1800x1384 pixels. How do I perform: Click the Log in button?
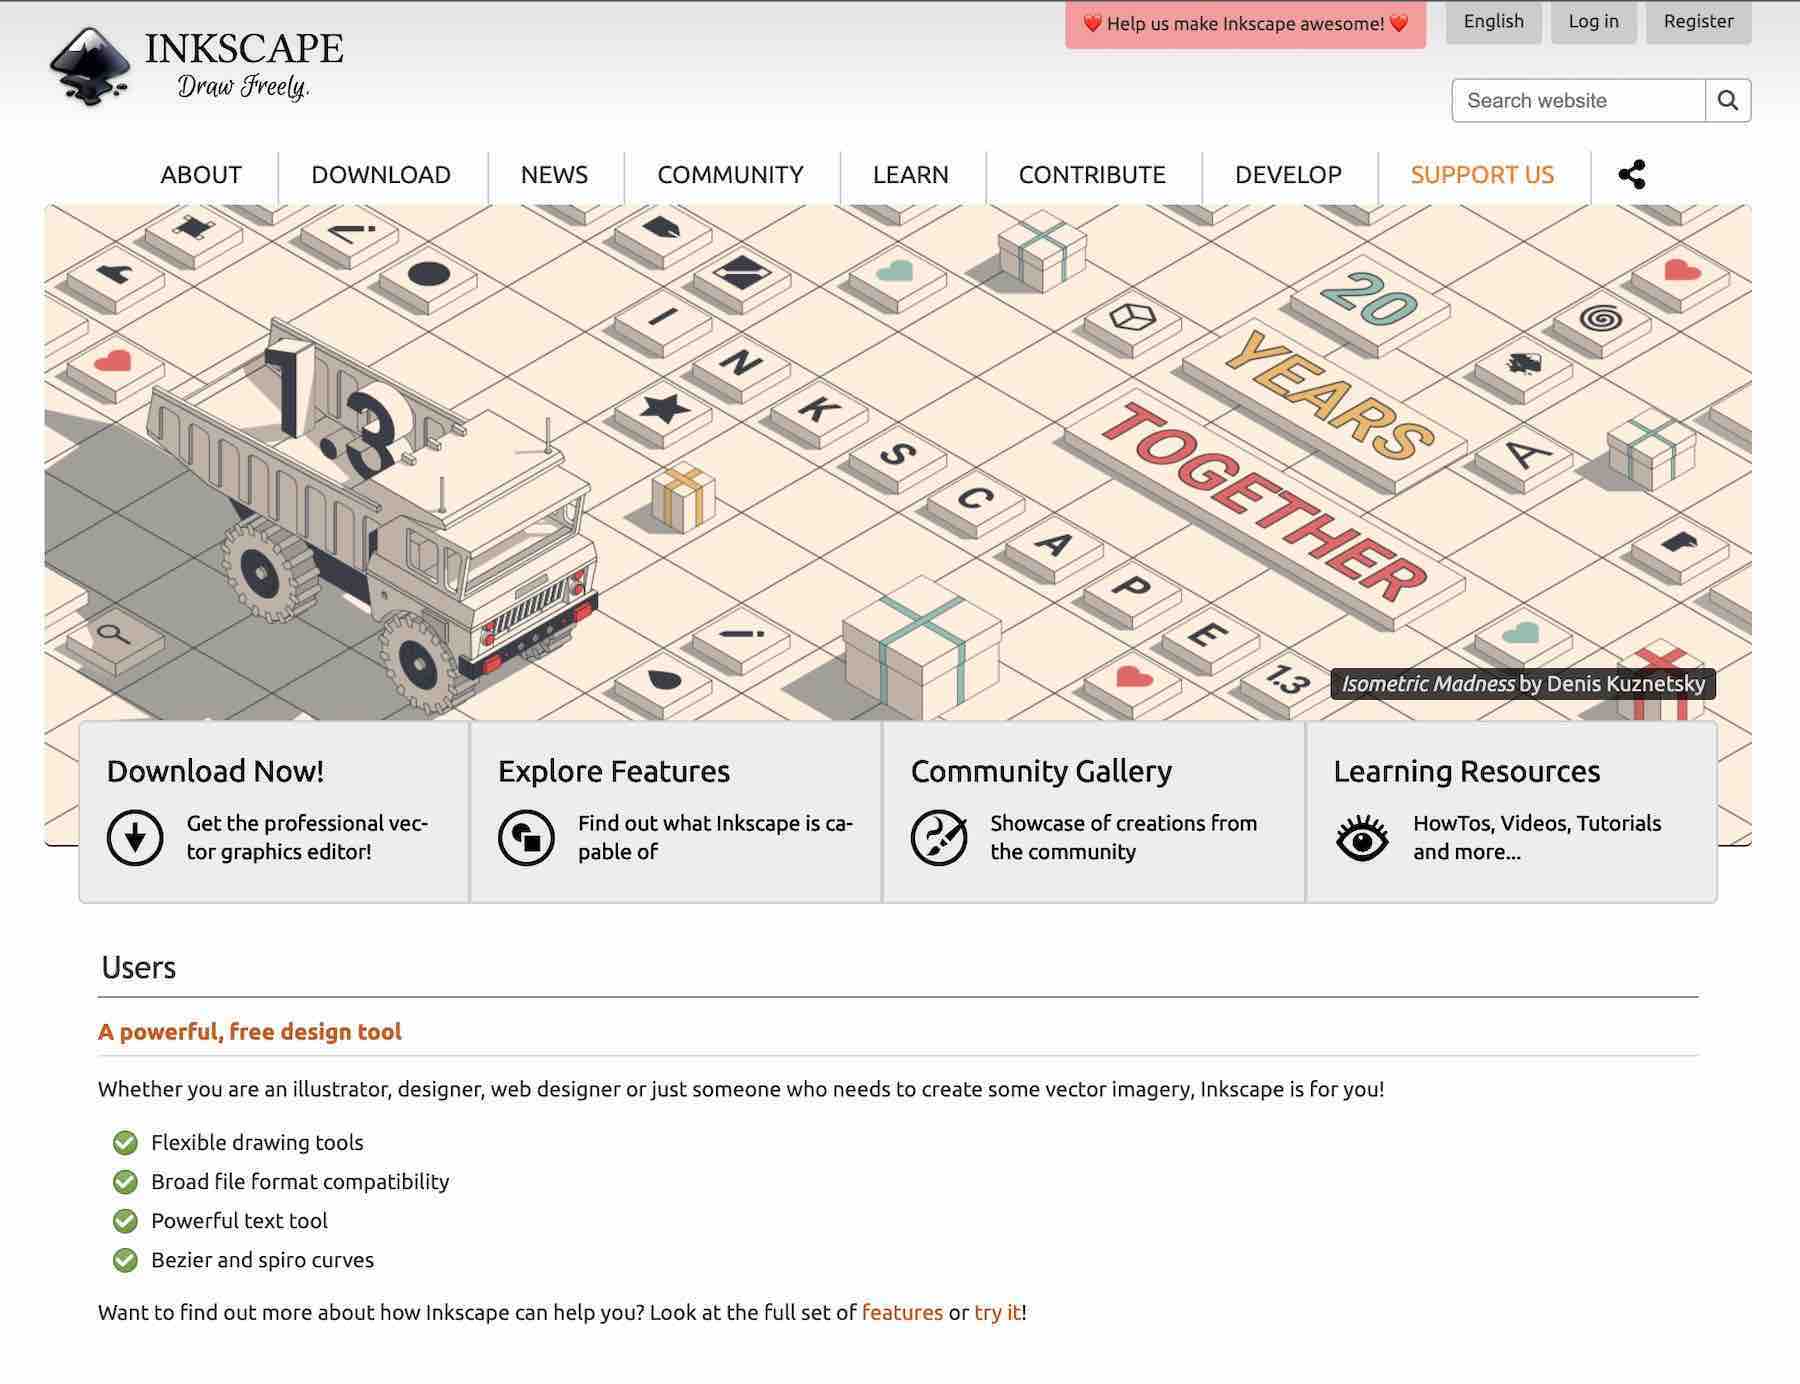tap(1594, 20)
